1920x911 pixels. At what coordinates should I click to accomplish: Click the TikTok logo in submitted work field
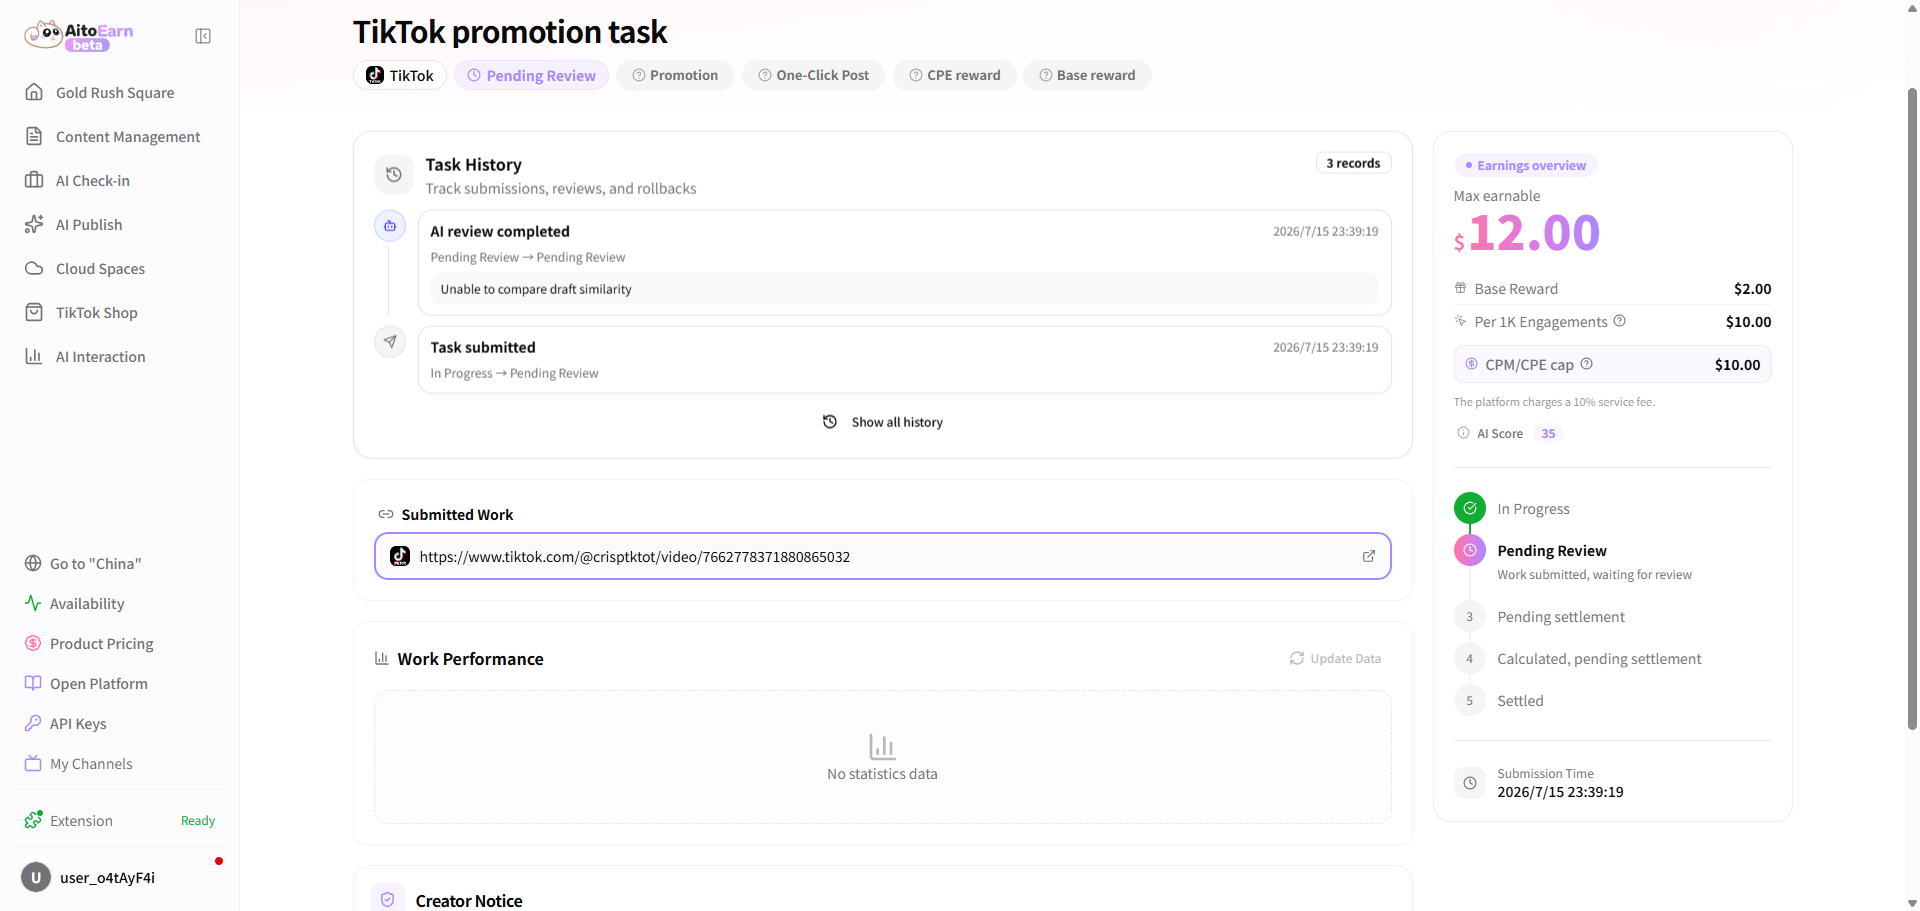pyautogui.click(x=400, y=556)
